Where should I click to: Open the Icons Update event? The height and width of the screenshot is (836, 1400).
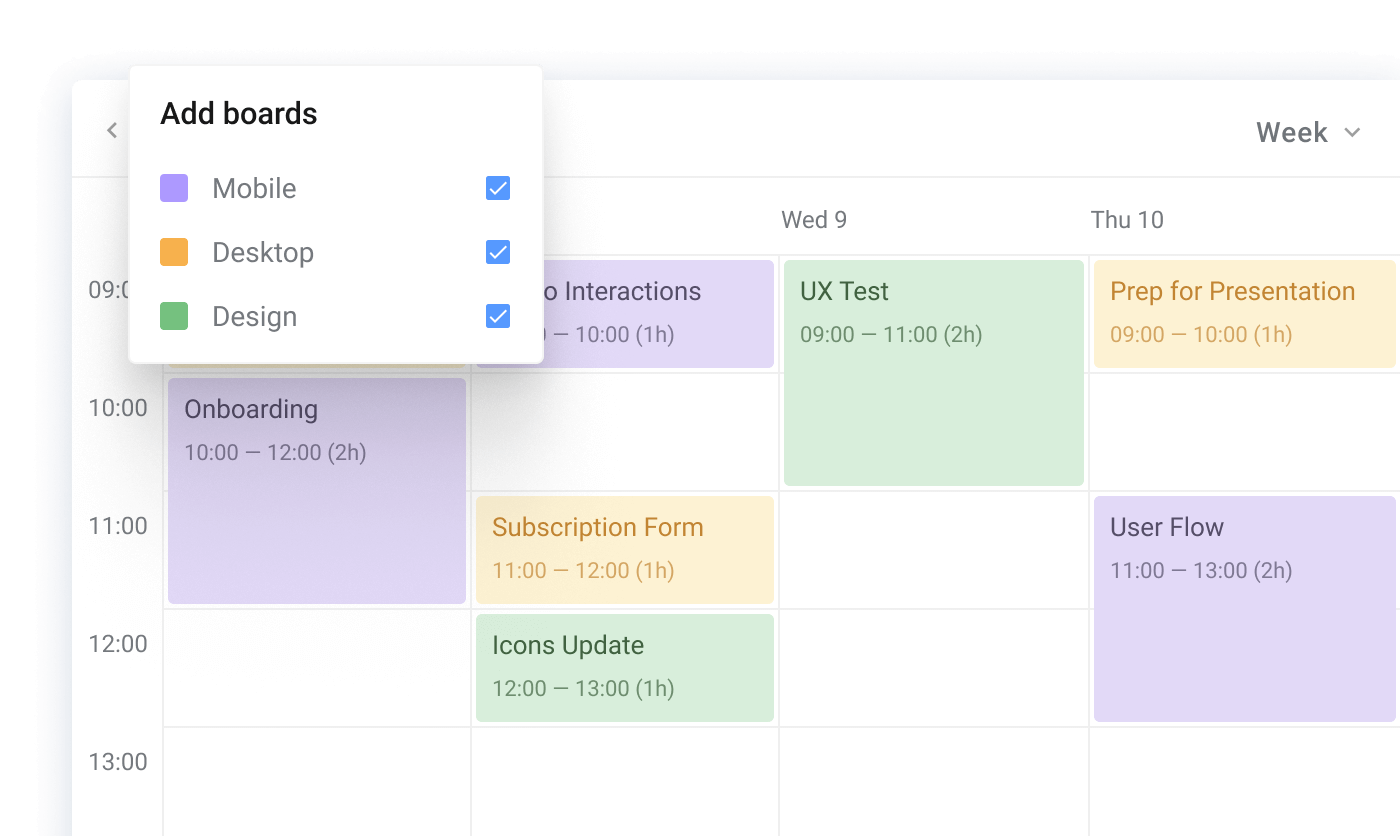[x=625, y=667]
